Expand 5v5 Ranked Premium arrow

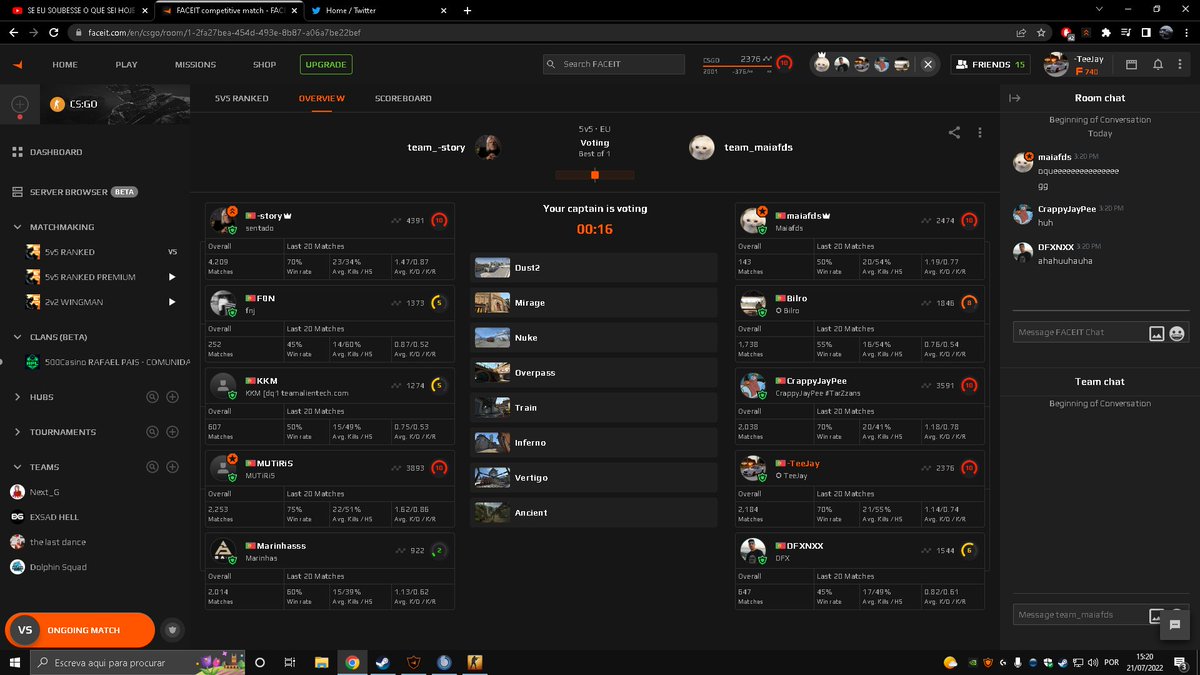(x=172, y=277)
